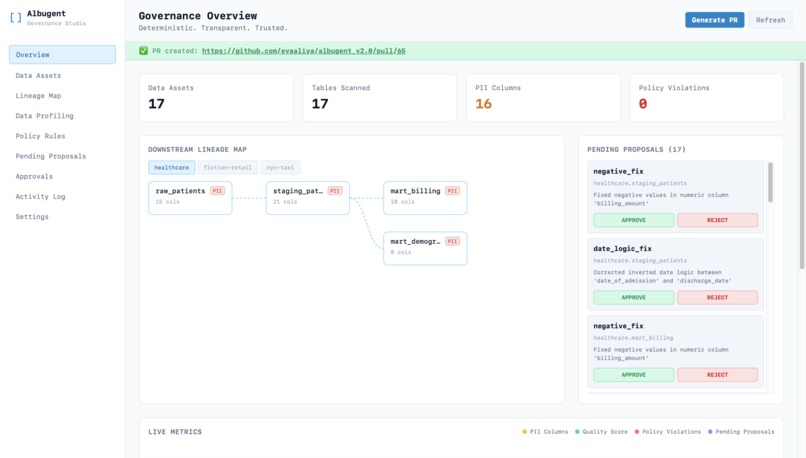Go to Data Assets in sidebar
The width and height of the screenshot is (806, 458).
click(x=38, y=76)
